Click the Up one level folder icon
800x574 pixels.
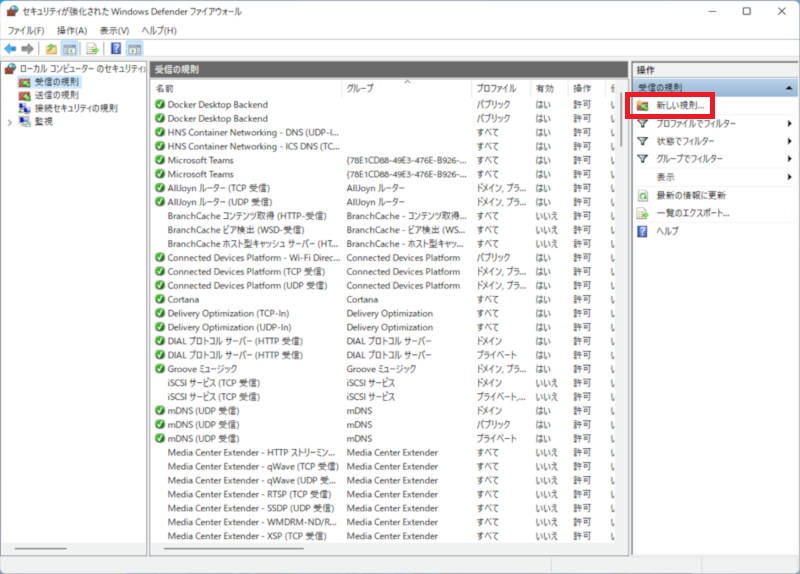tap(52, 49)
